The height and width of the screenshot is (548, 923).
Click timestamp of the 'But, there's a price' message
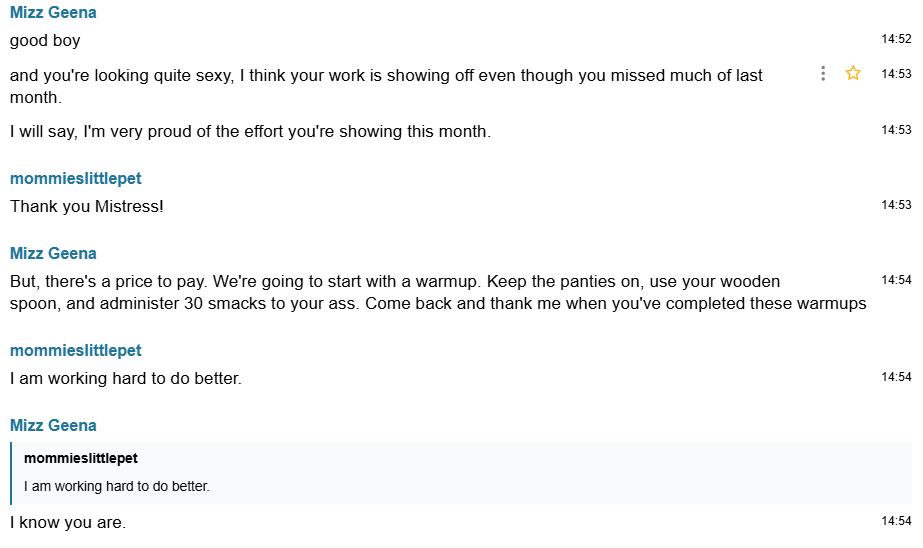896,280
